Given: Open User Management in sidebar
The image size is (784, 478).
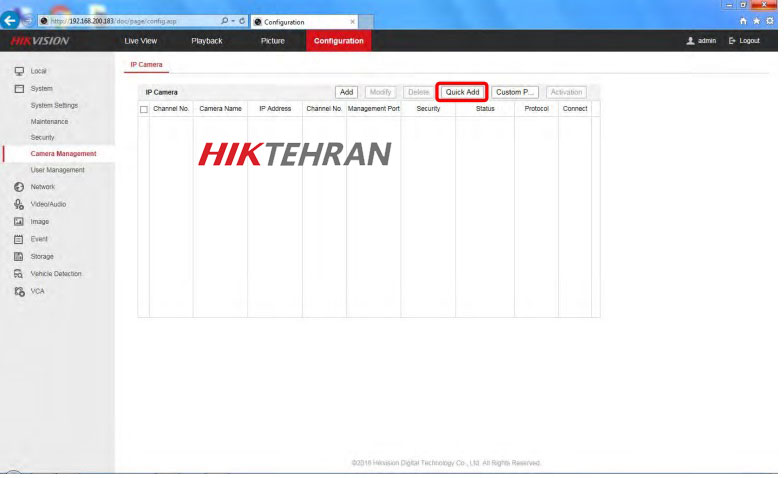Looking at the screenshot, I should click(x=58, y=170).
